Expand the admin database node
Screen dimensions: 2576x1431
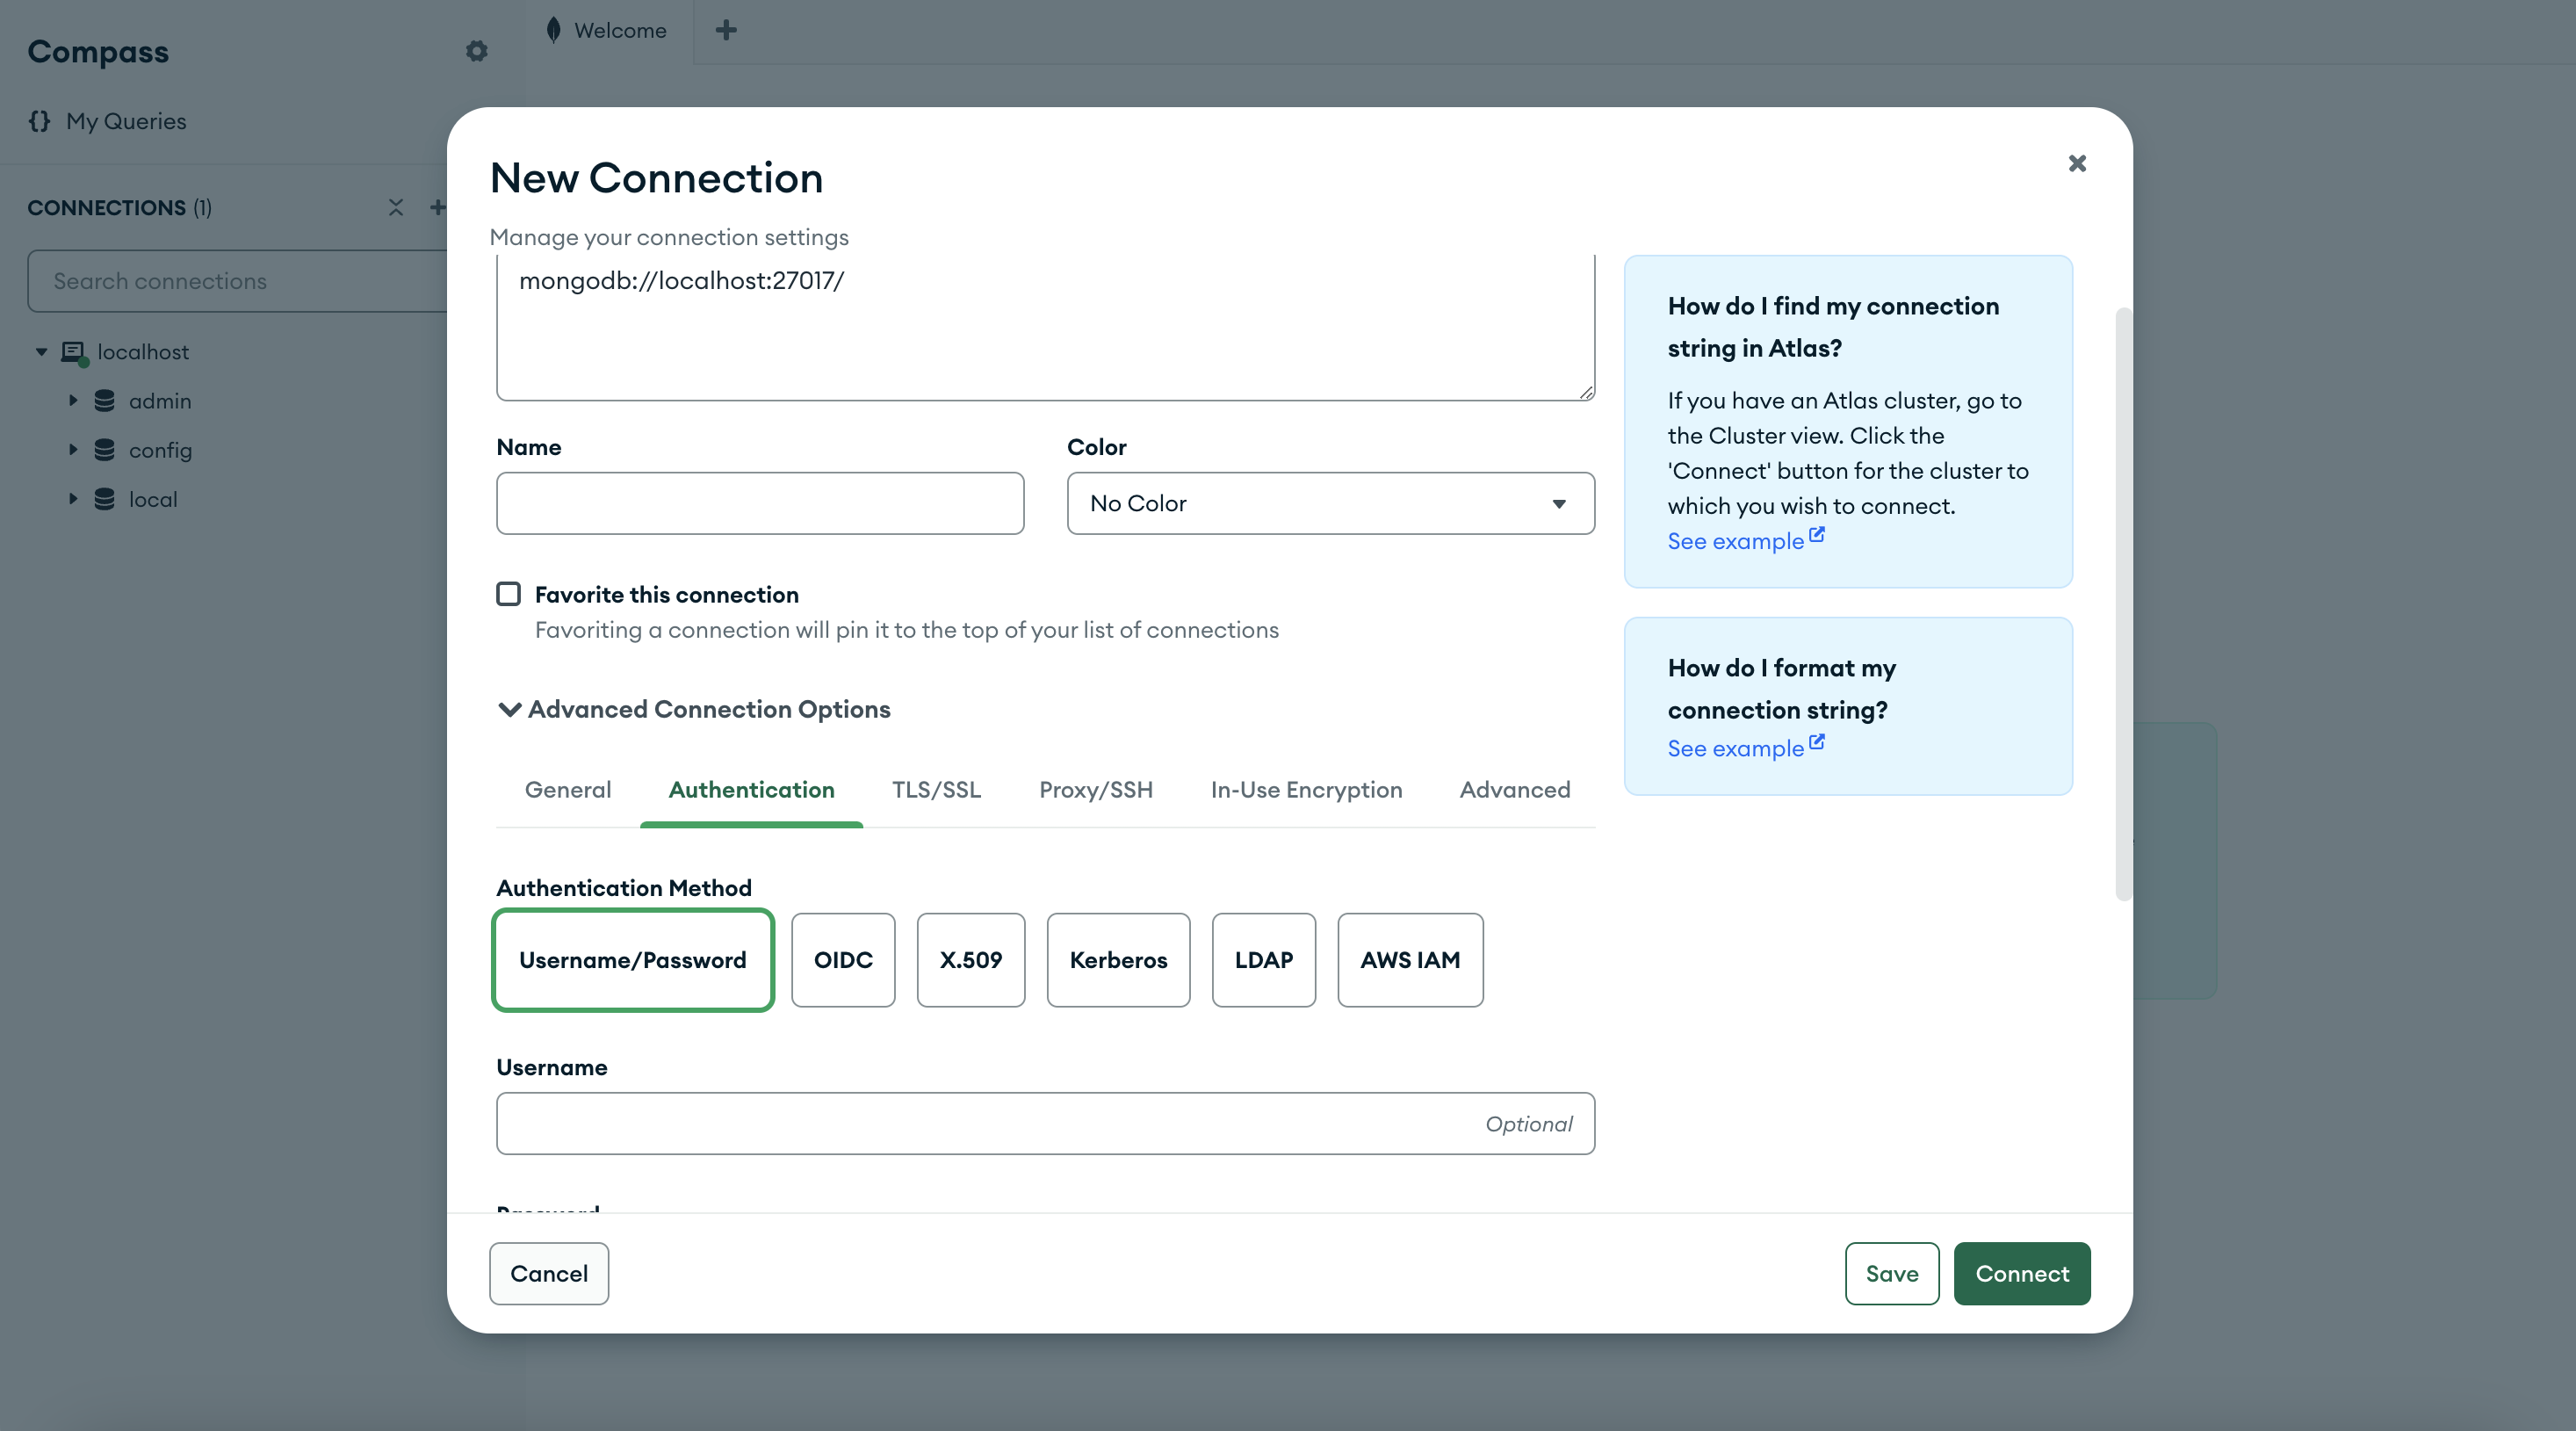(73, 400)
